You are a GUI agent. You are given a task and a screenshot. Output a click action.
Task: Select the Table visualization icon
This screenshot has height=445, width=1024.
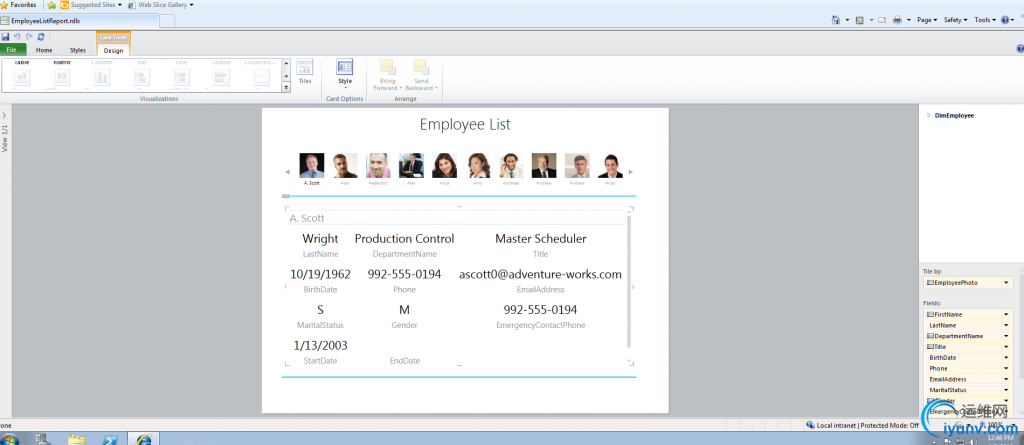pos(22,76)
